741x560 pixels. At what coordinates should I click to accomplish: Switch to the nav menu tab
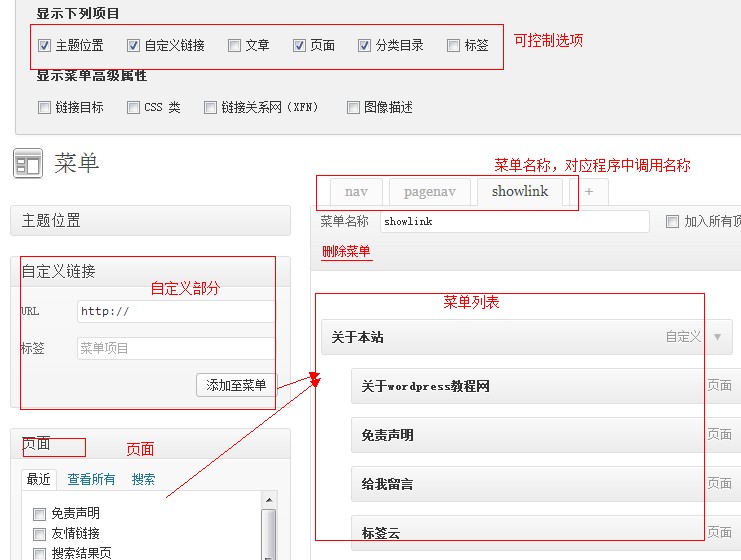point(356,192)
